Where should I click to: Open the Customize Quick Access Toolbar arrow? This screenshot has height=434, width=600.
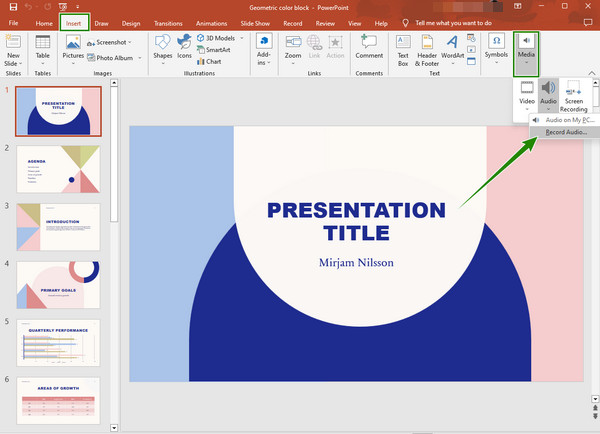(78, 7)
